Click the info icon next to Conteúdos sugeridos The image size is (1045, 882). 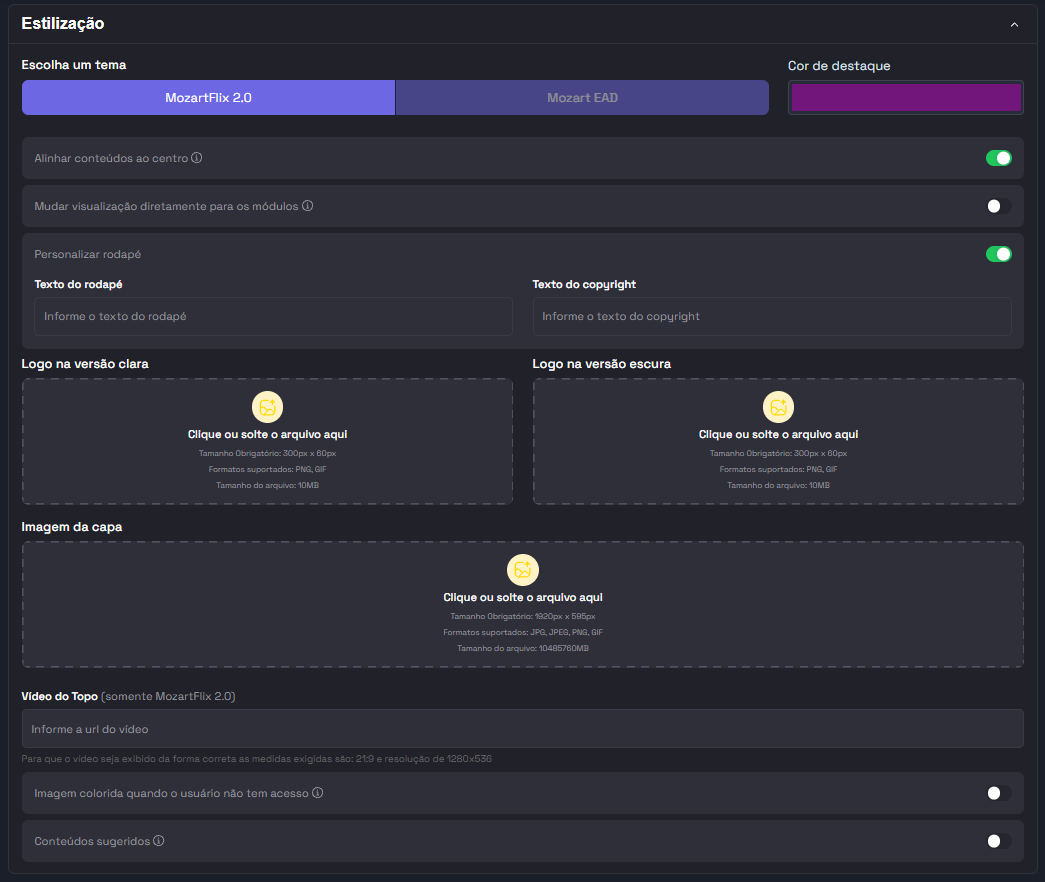point(159,841)
